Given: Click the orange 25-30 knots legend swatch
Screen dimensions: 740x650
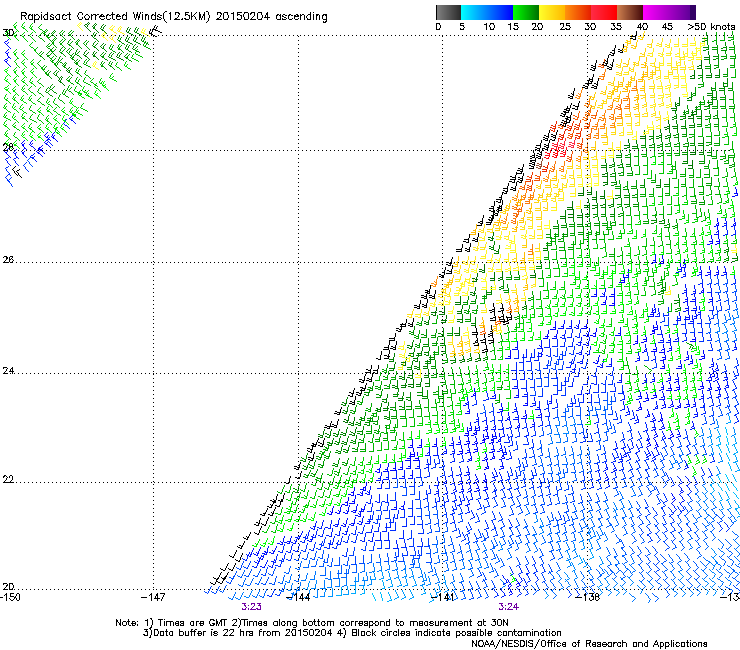Looking at the screenshot, I should tap(578, 12).
